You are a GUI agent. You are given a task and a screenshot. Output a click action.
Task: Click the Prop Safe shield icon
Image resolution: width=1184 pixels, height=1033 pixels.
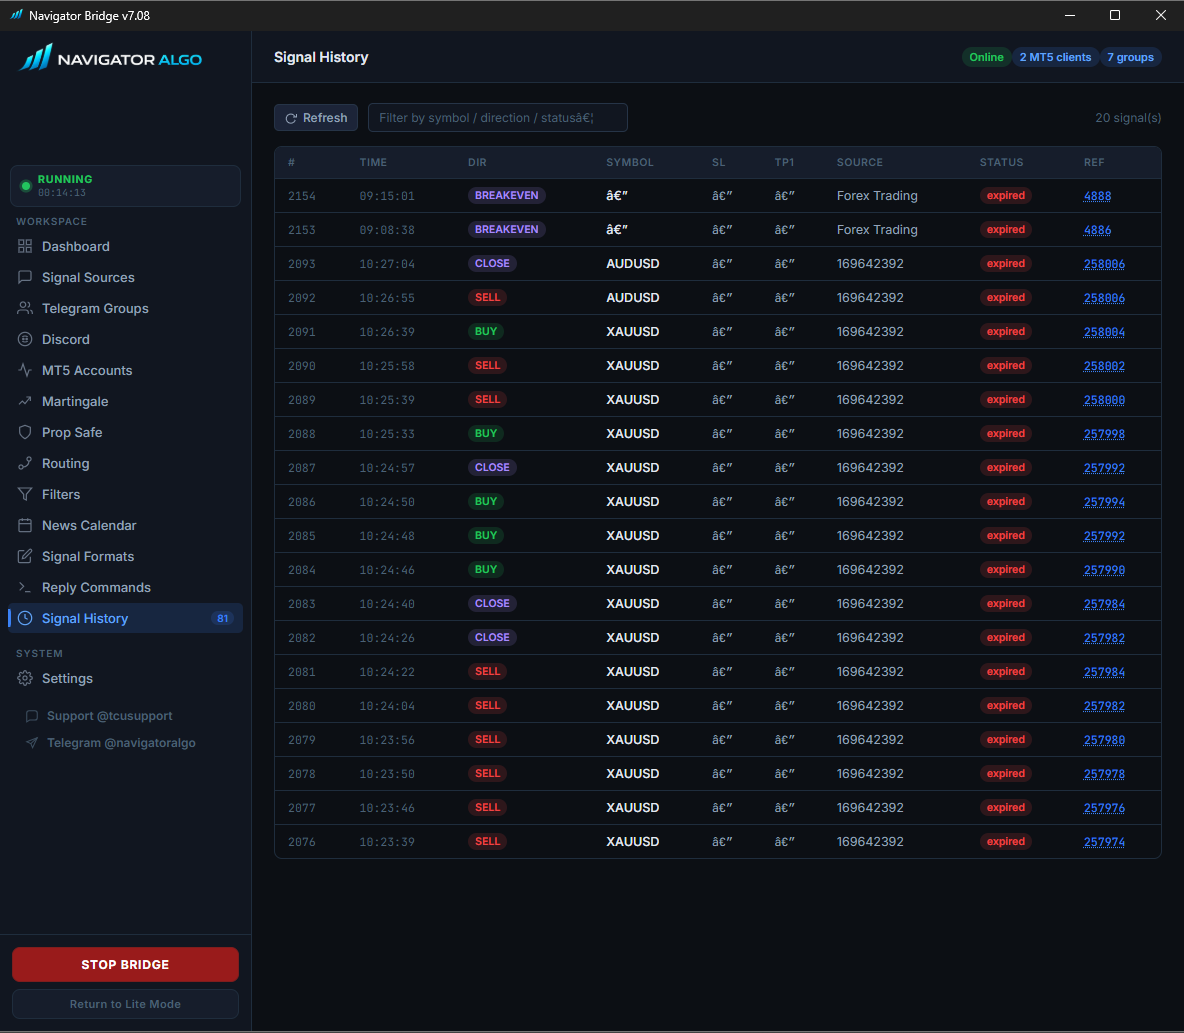tap(25, 432)
